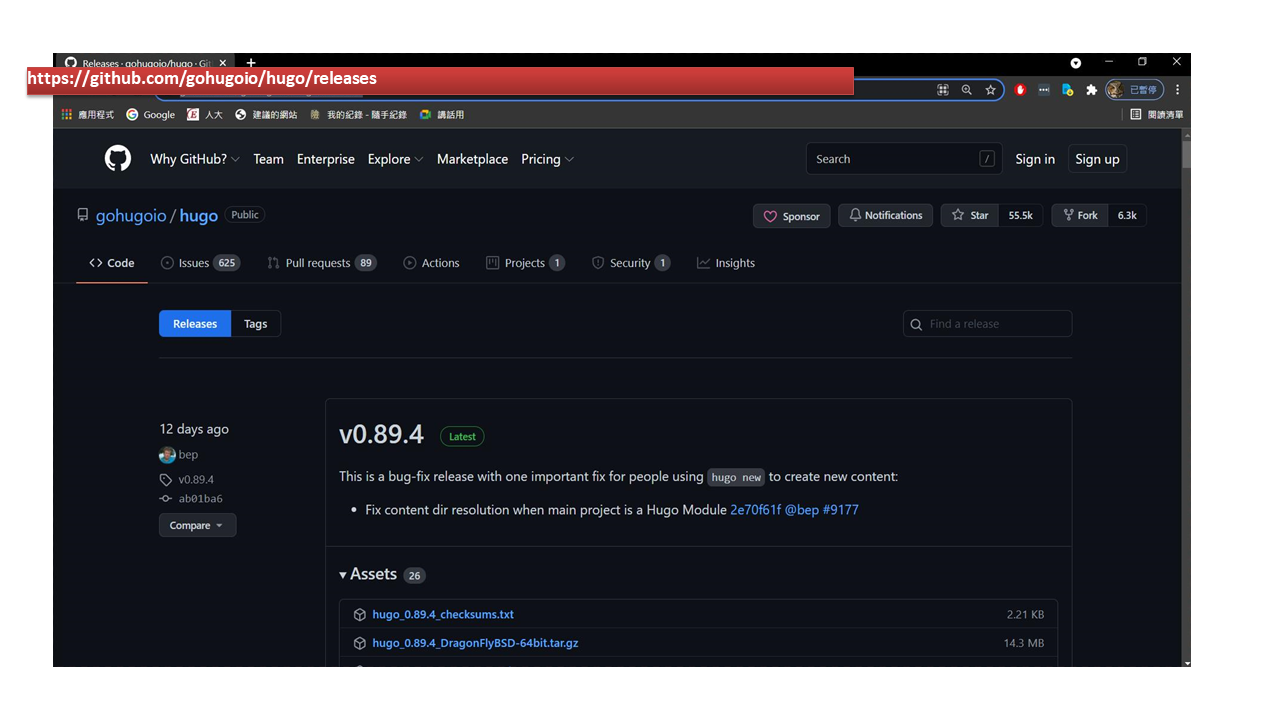Open the Actions tab
This screenshot has width=1280, height=720.
tap(431, 263)
